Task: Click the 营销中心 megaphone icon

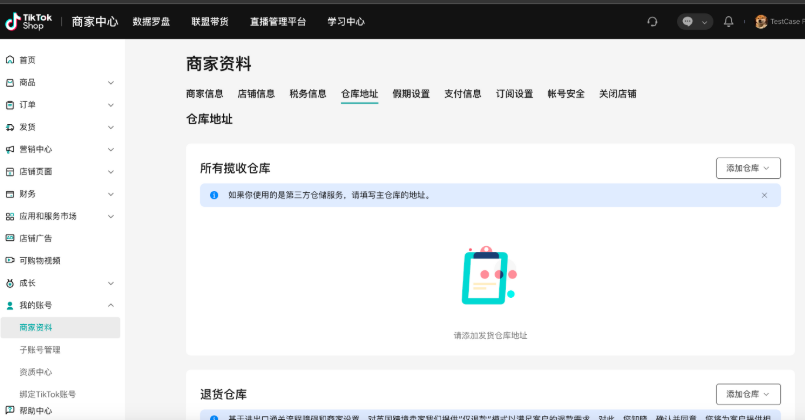Action: [x=10, y=149]
